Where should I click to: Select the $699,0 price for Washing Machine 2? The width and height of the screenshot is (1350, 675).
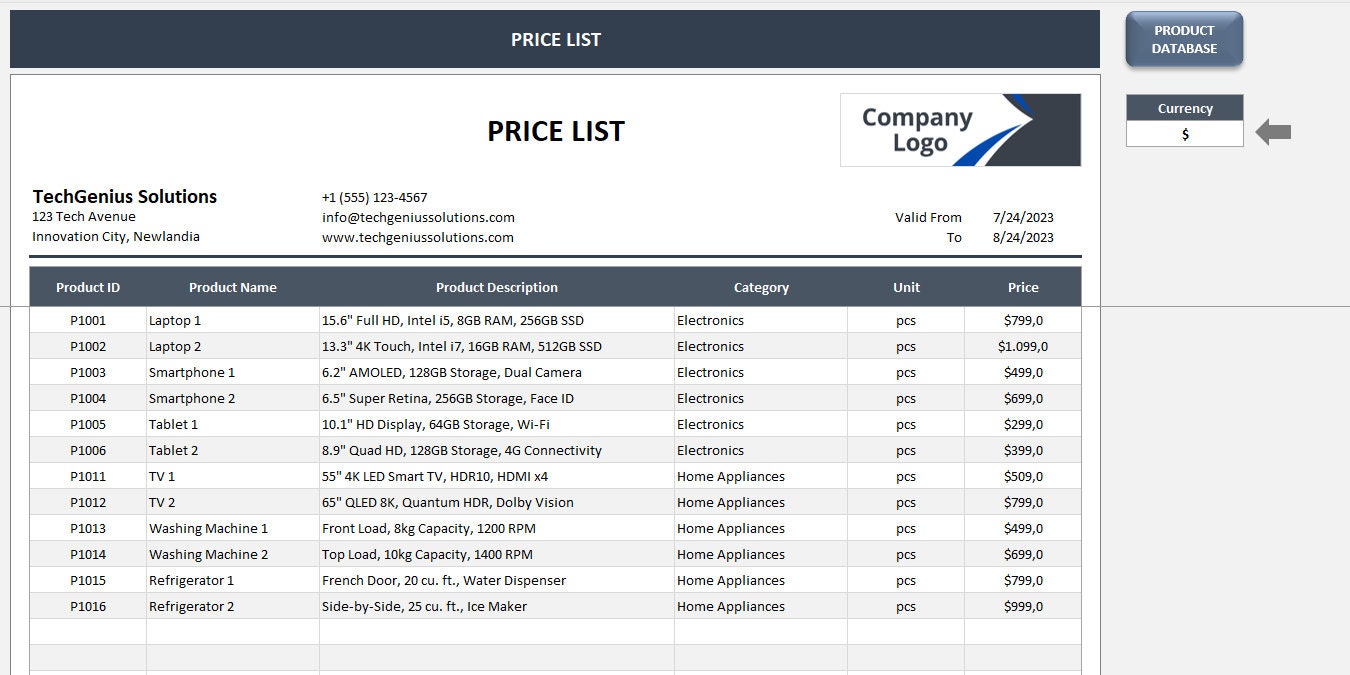[x=1023, y=554]
